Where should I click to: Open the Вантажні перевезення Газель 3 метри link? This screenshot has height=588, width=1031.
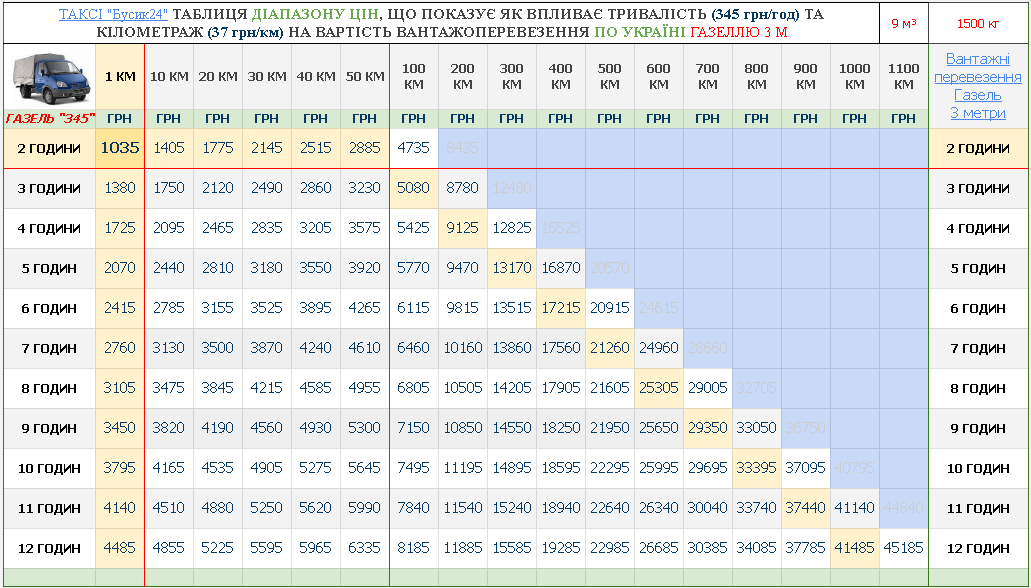pyautogui.click(x=977, y=86)
